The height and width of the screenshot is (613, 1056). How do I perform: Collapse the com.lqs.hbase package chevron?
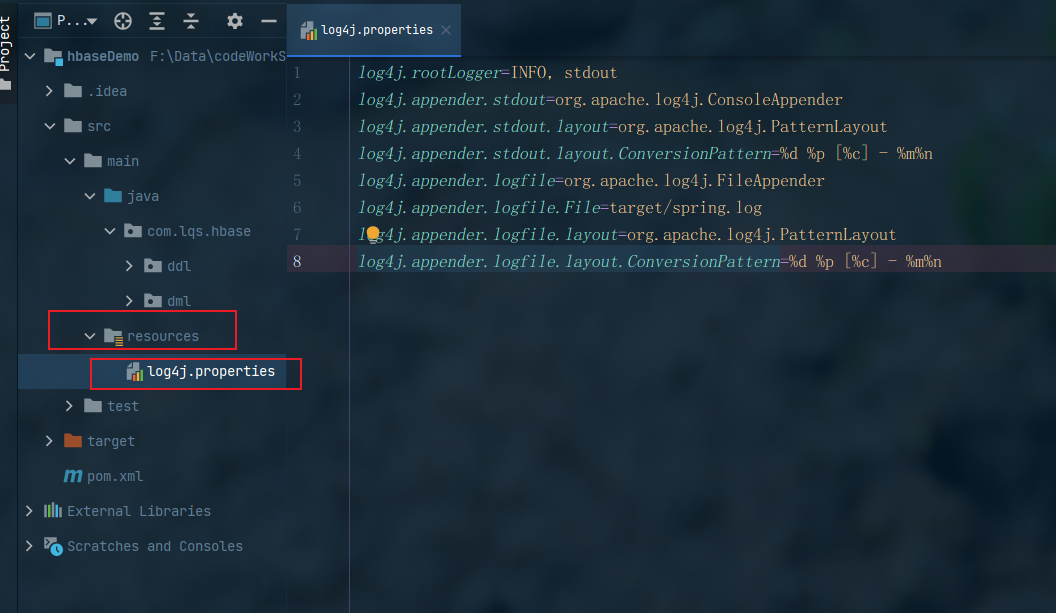tap(110, 231)
